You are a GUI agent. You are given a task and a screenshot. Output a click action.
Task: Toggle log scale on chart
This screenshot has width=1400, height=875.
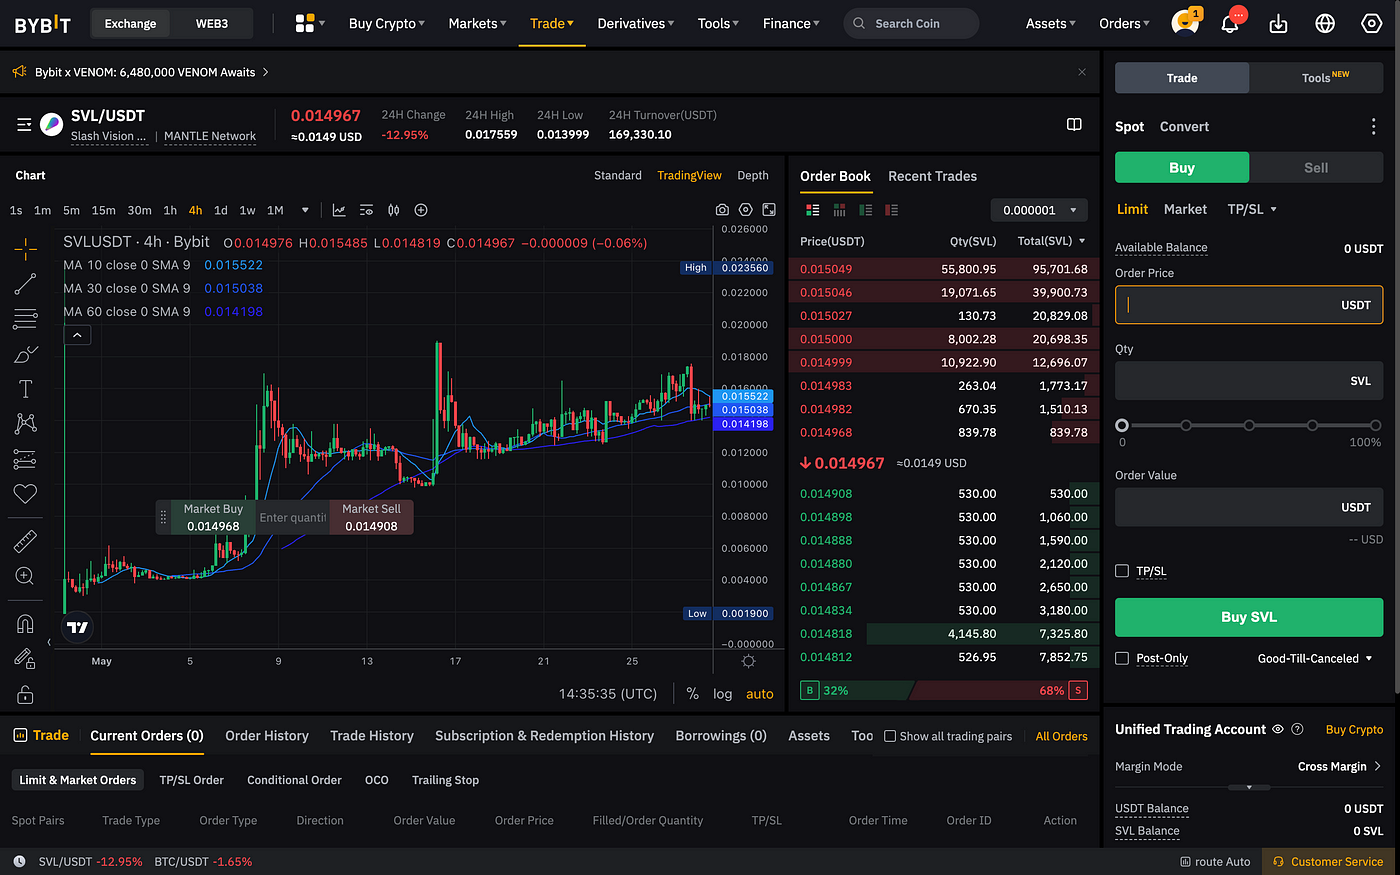[722, 694]
